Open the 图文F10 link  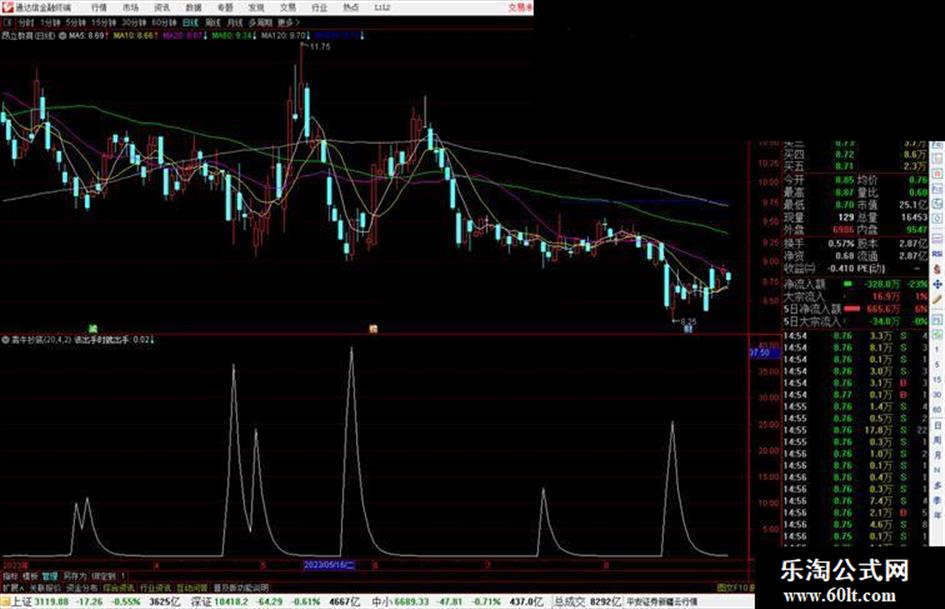click(x=735, y=587)
